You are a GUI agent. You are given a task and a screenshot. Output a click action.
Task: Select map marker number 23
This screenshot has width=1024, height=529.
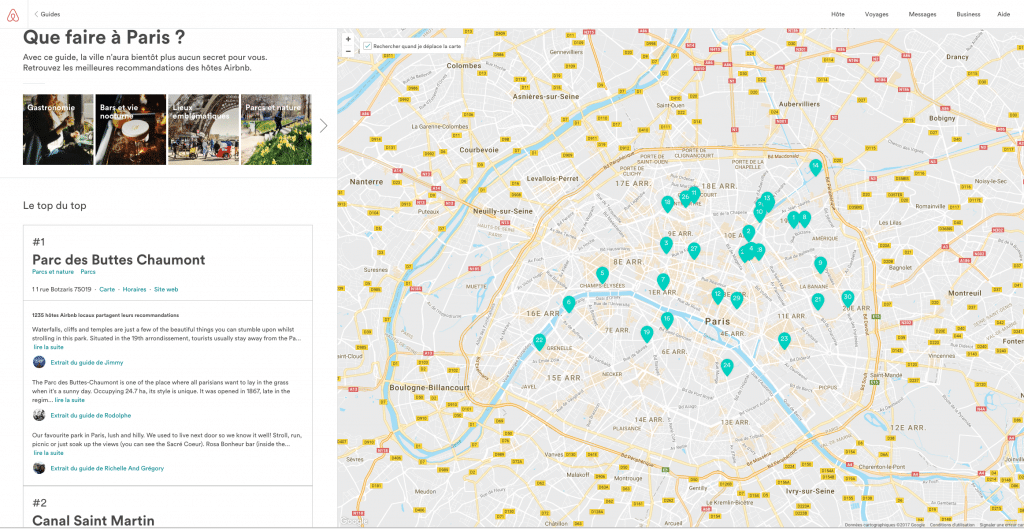tap(784, 341)
